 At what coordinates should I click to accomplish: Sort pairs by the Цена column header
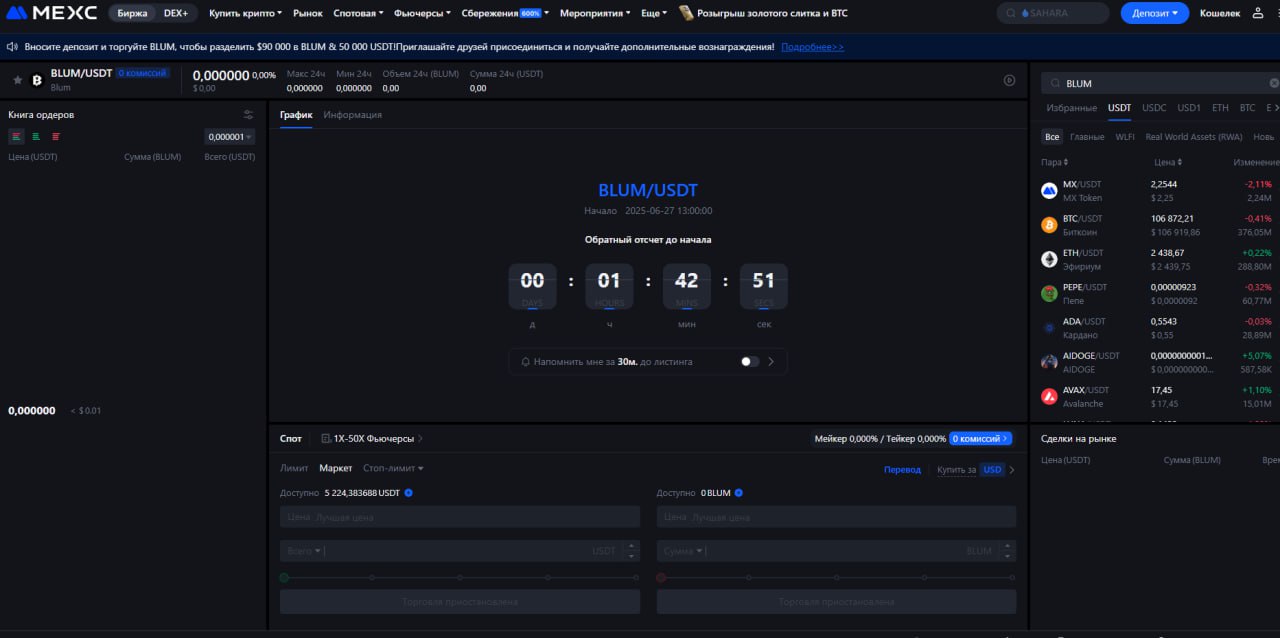tap(1168, 162)
